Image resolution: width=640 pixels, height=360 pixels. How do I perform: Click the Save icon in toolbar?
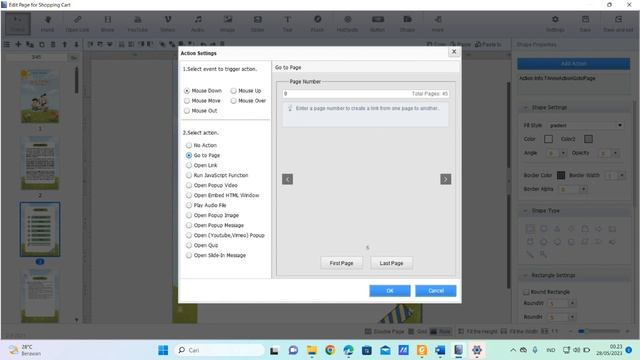585,23
